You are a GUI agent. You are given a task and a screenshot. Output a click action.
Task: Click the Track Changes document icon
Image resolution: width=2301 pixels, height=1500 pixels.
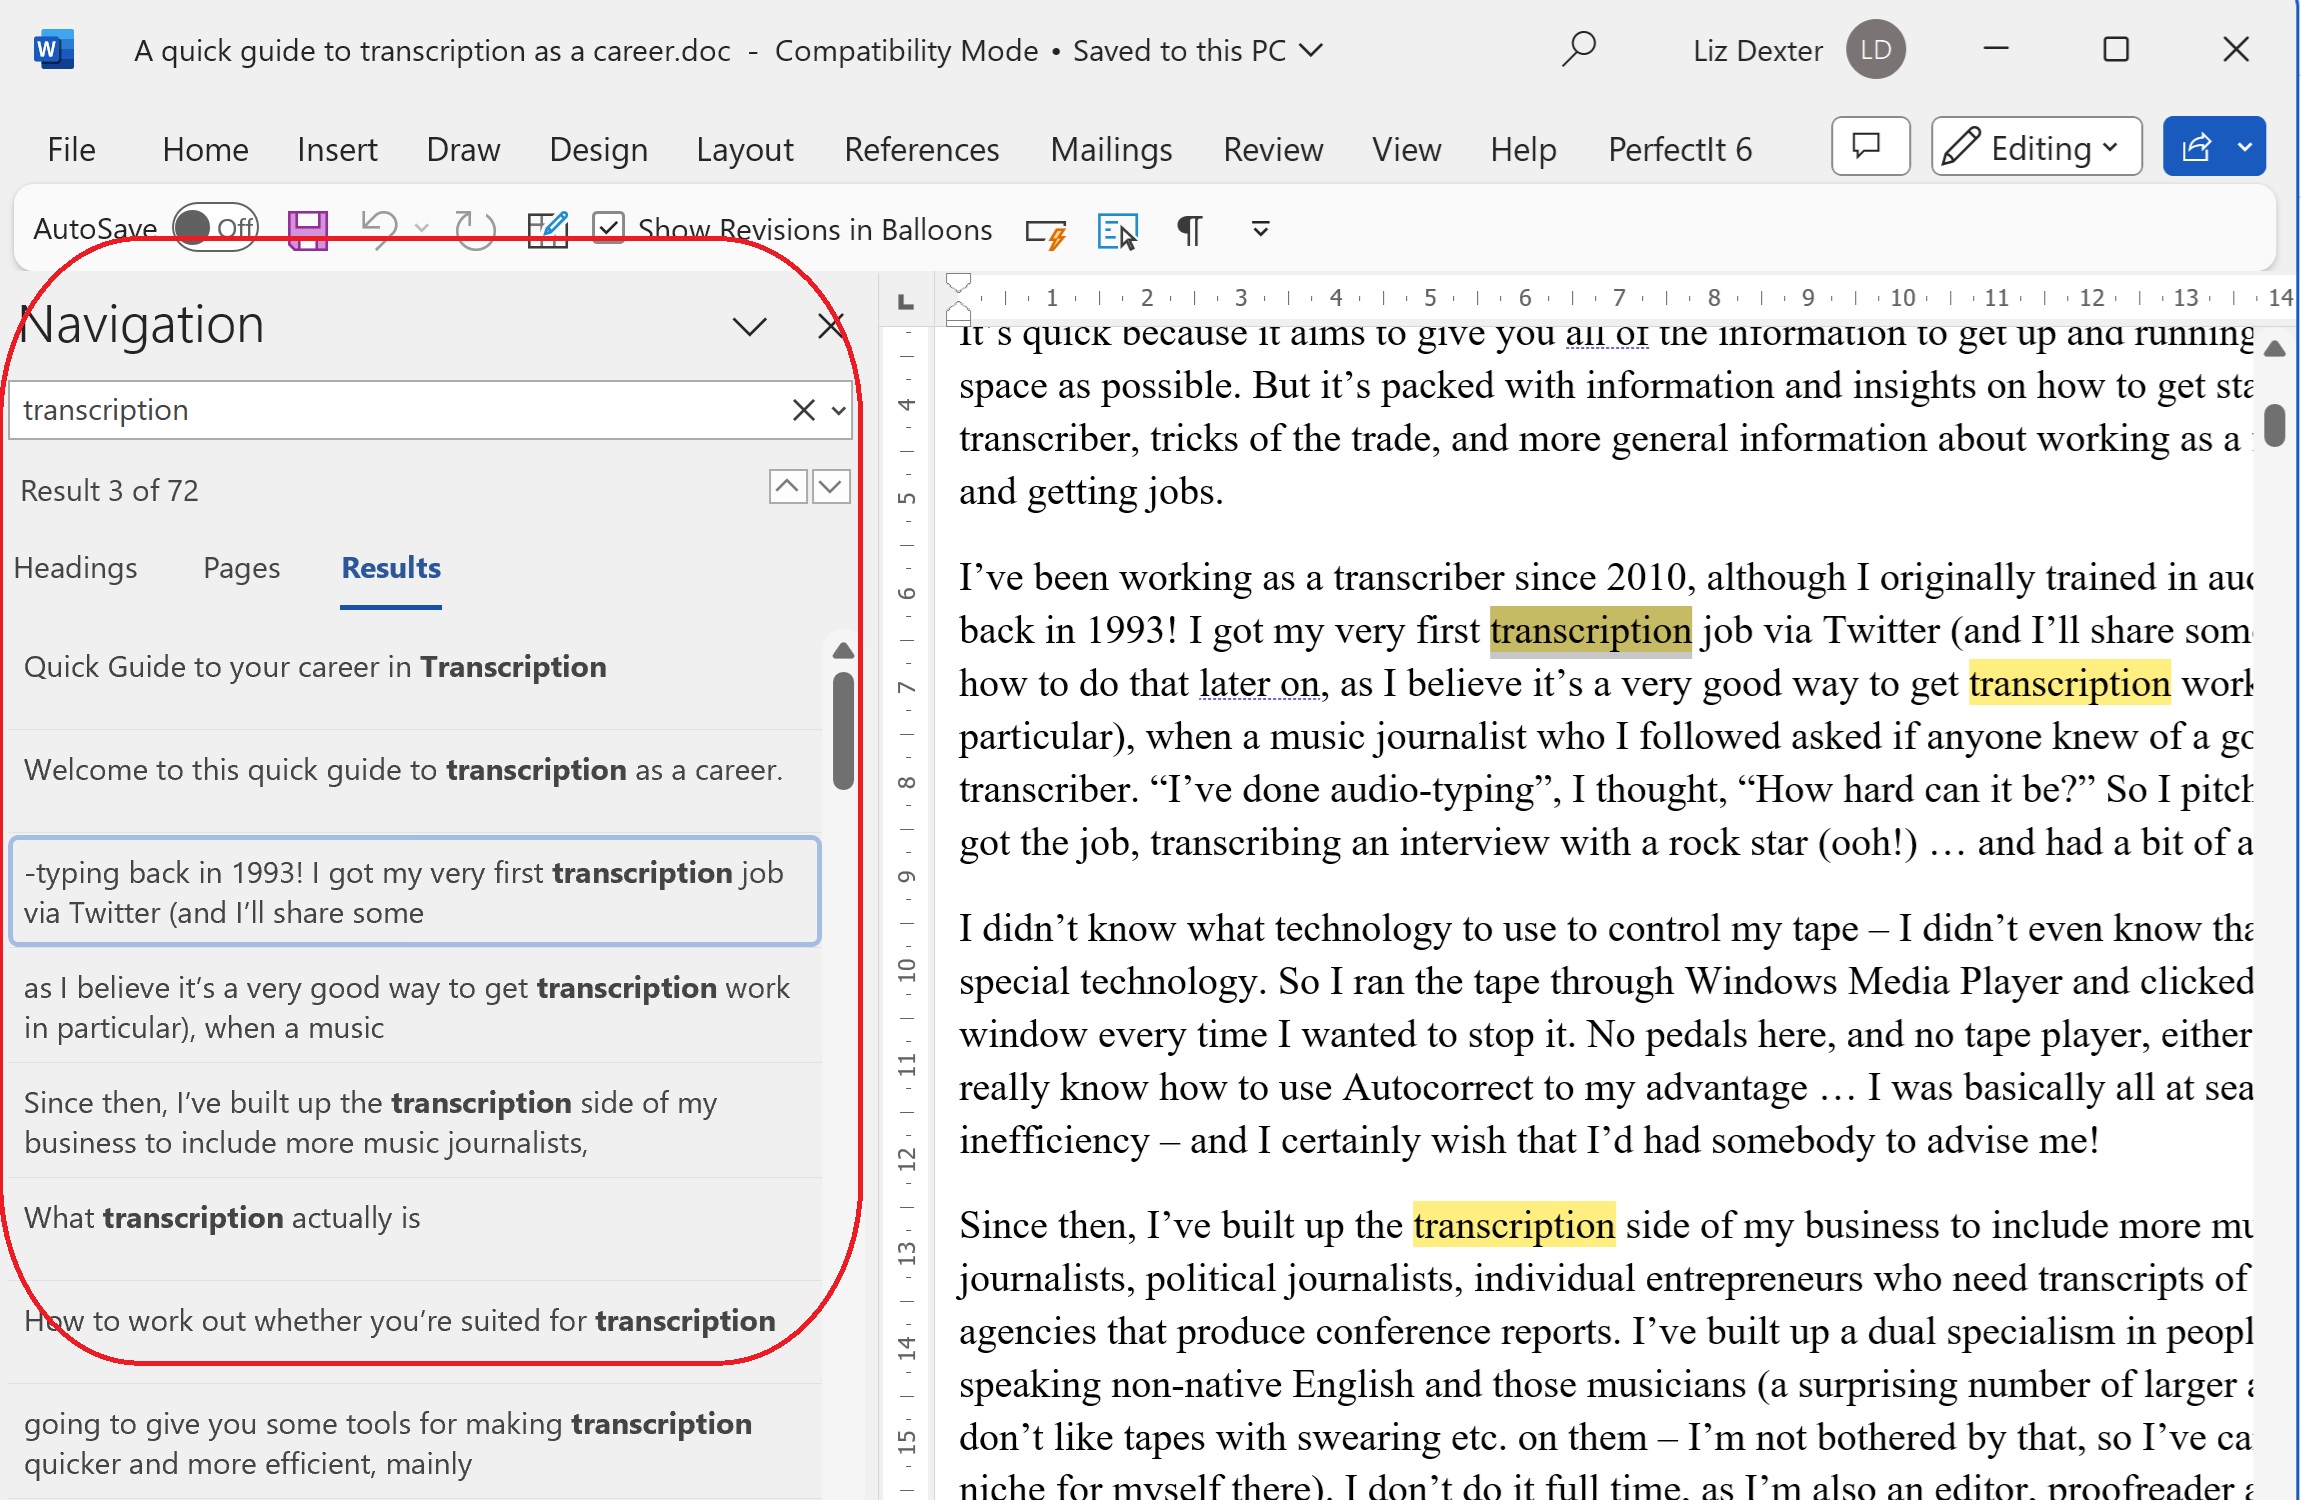[547, 230]
